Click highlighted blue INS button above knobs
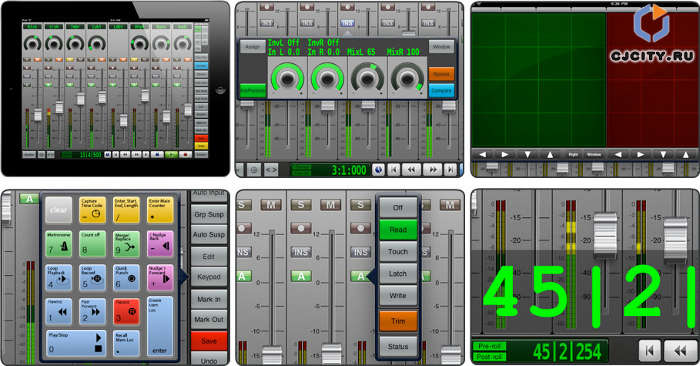700x366 pixels. click(347, 22)
